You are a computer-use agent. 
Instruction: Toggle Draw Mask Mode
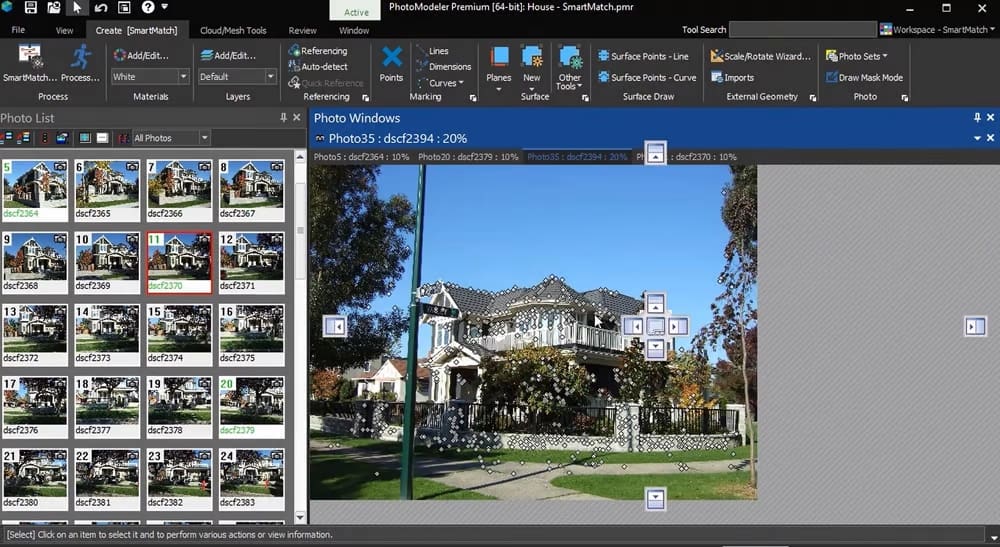[x=863, y=77]
